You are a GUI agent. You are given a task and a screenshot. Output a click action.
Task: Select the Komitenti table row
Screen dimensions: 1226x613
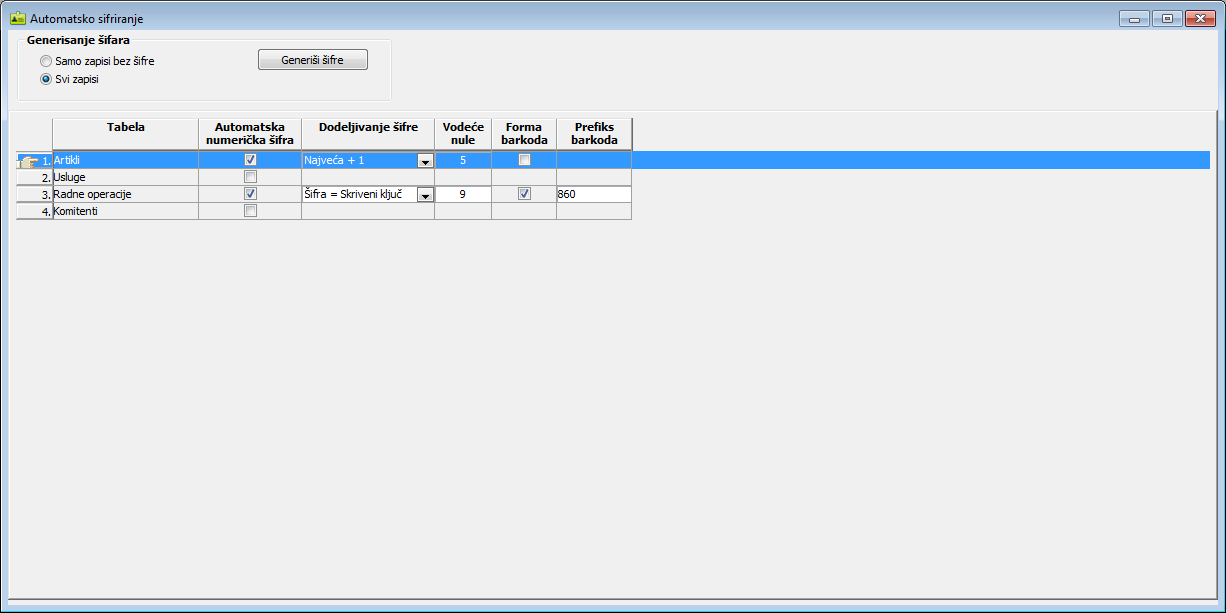click(x=125, y=211)
